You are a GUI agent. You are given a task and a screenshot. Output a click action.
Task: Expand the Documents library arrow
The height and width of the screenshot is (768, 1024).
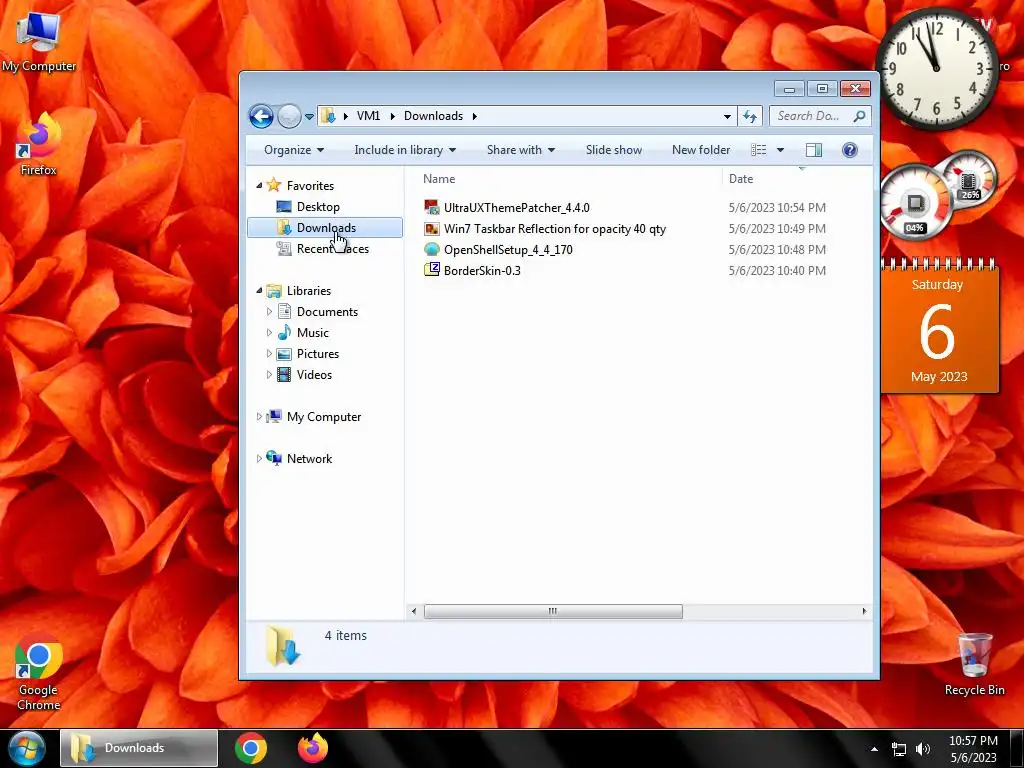coord(269,312)
